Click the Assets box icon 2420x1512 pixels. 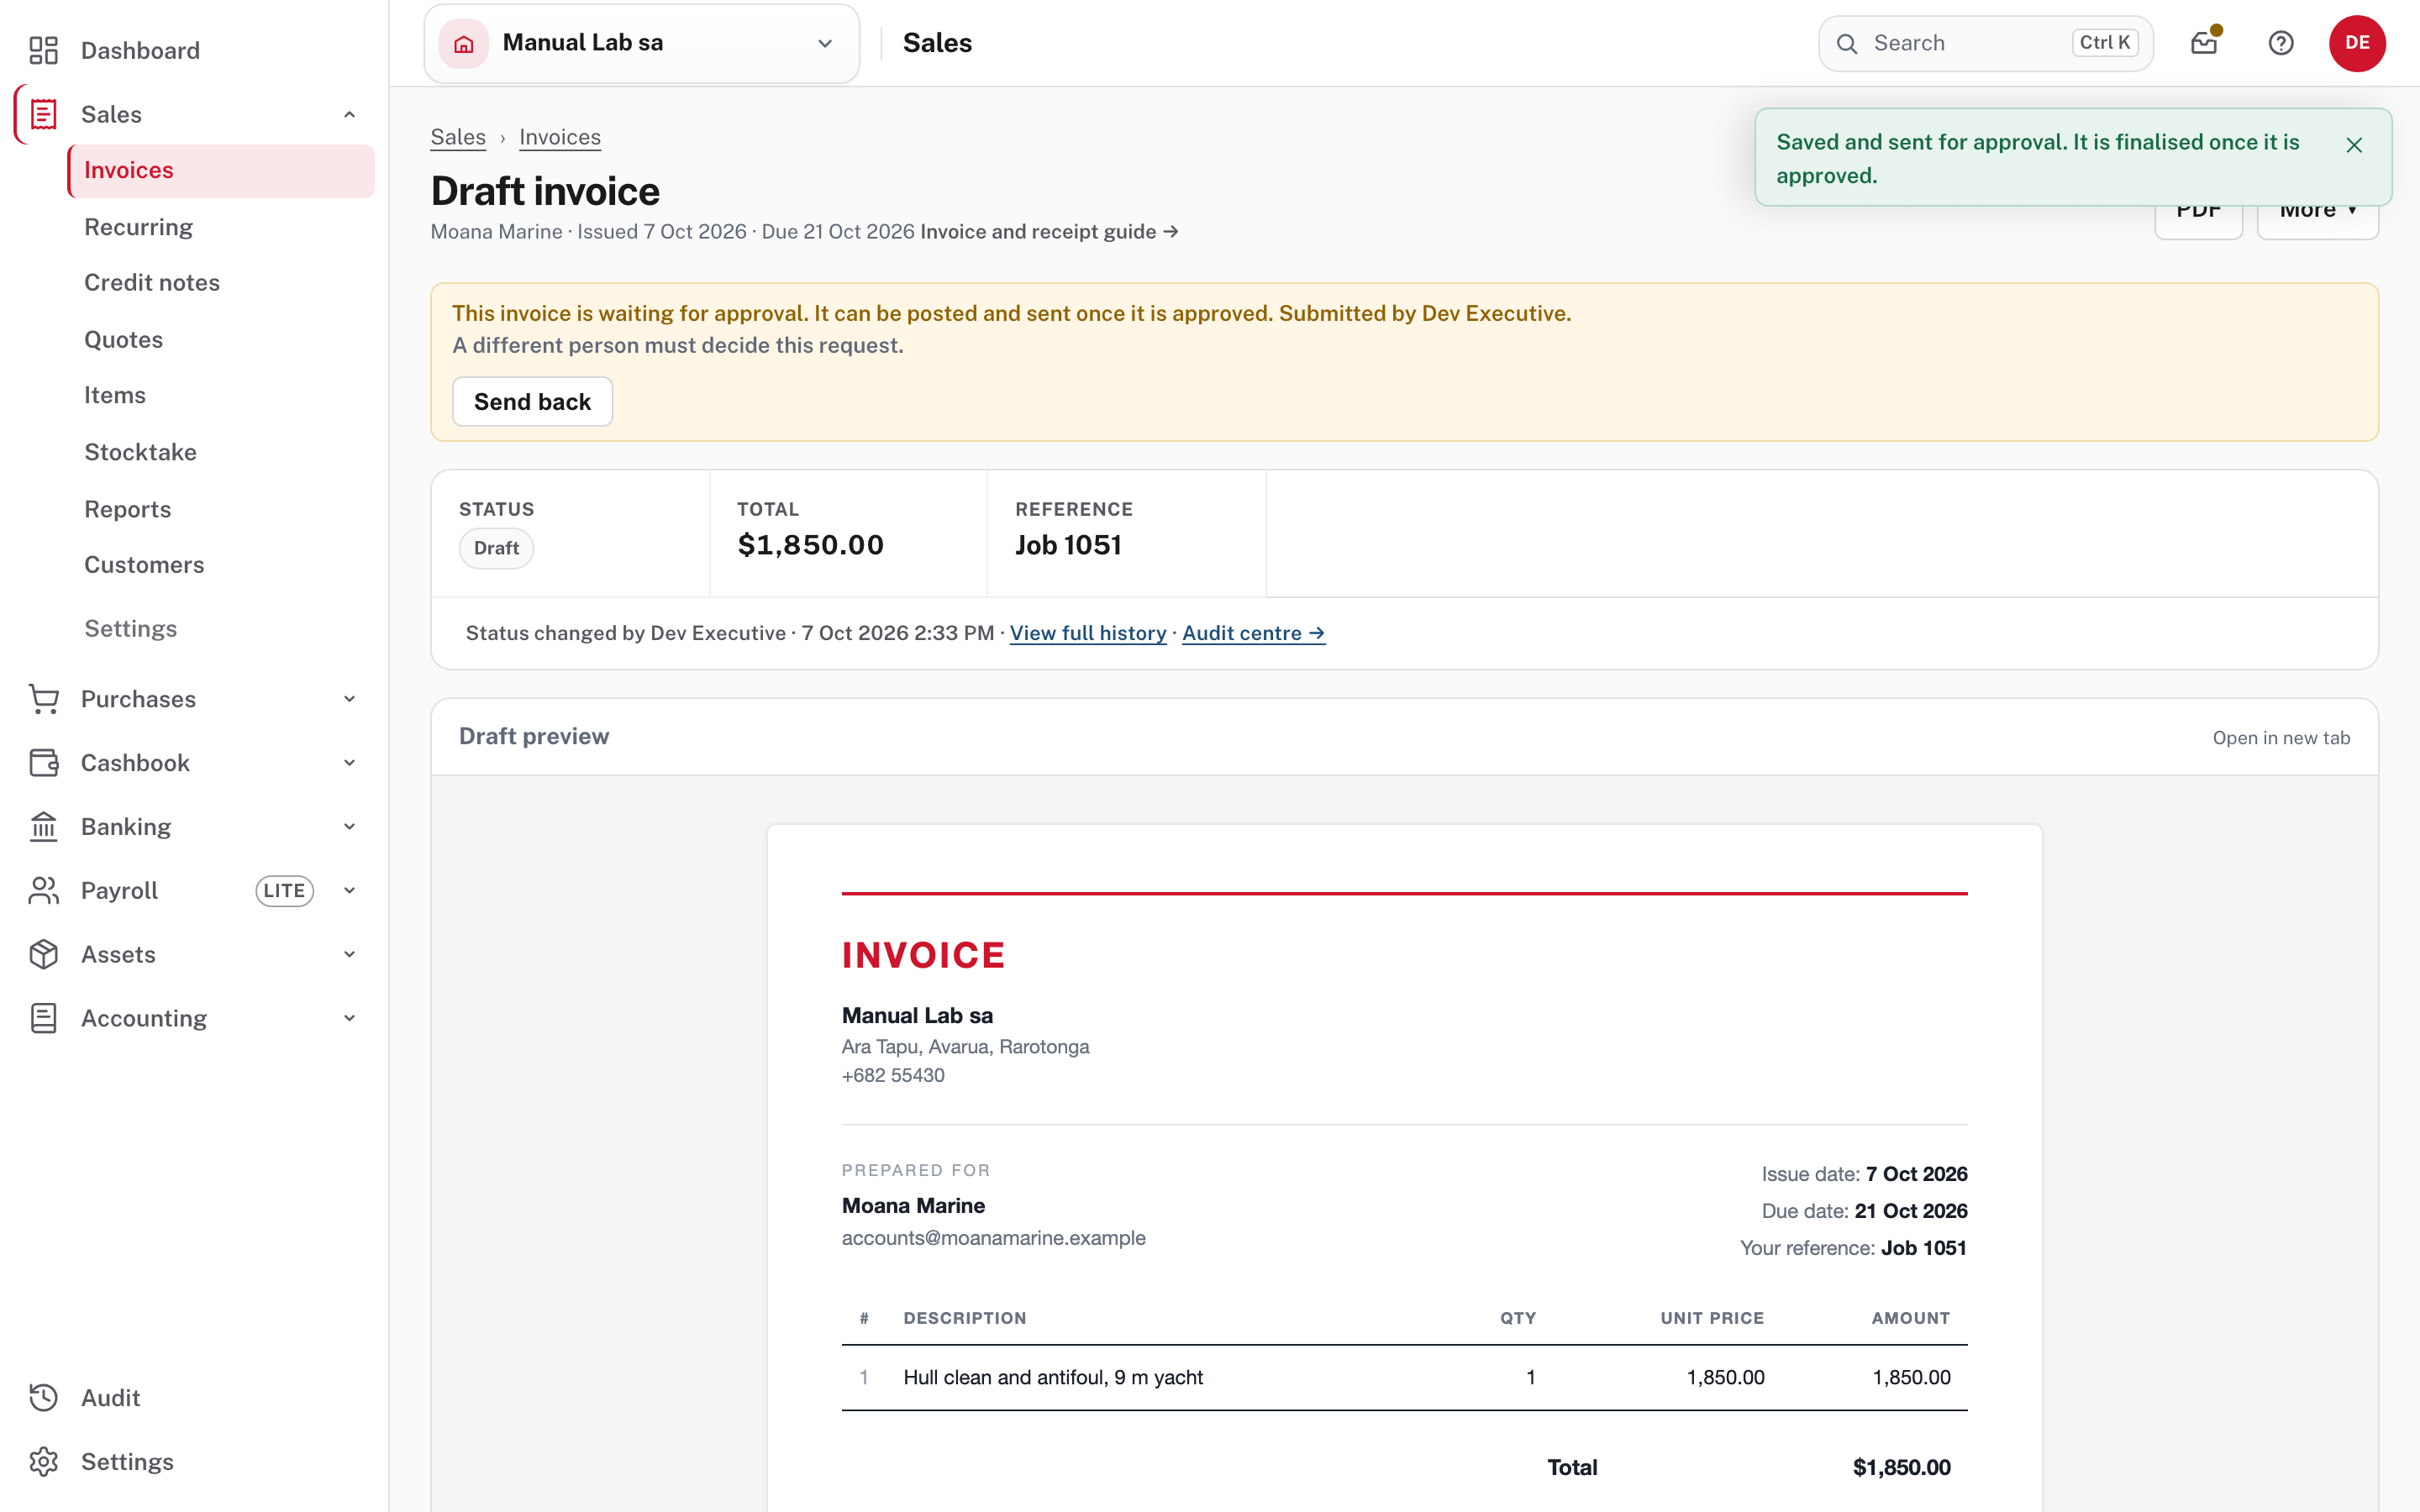click(43, 954)
